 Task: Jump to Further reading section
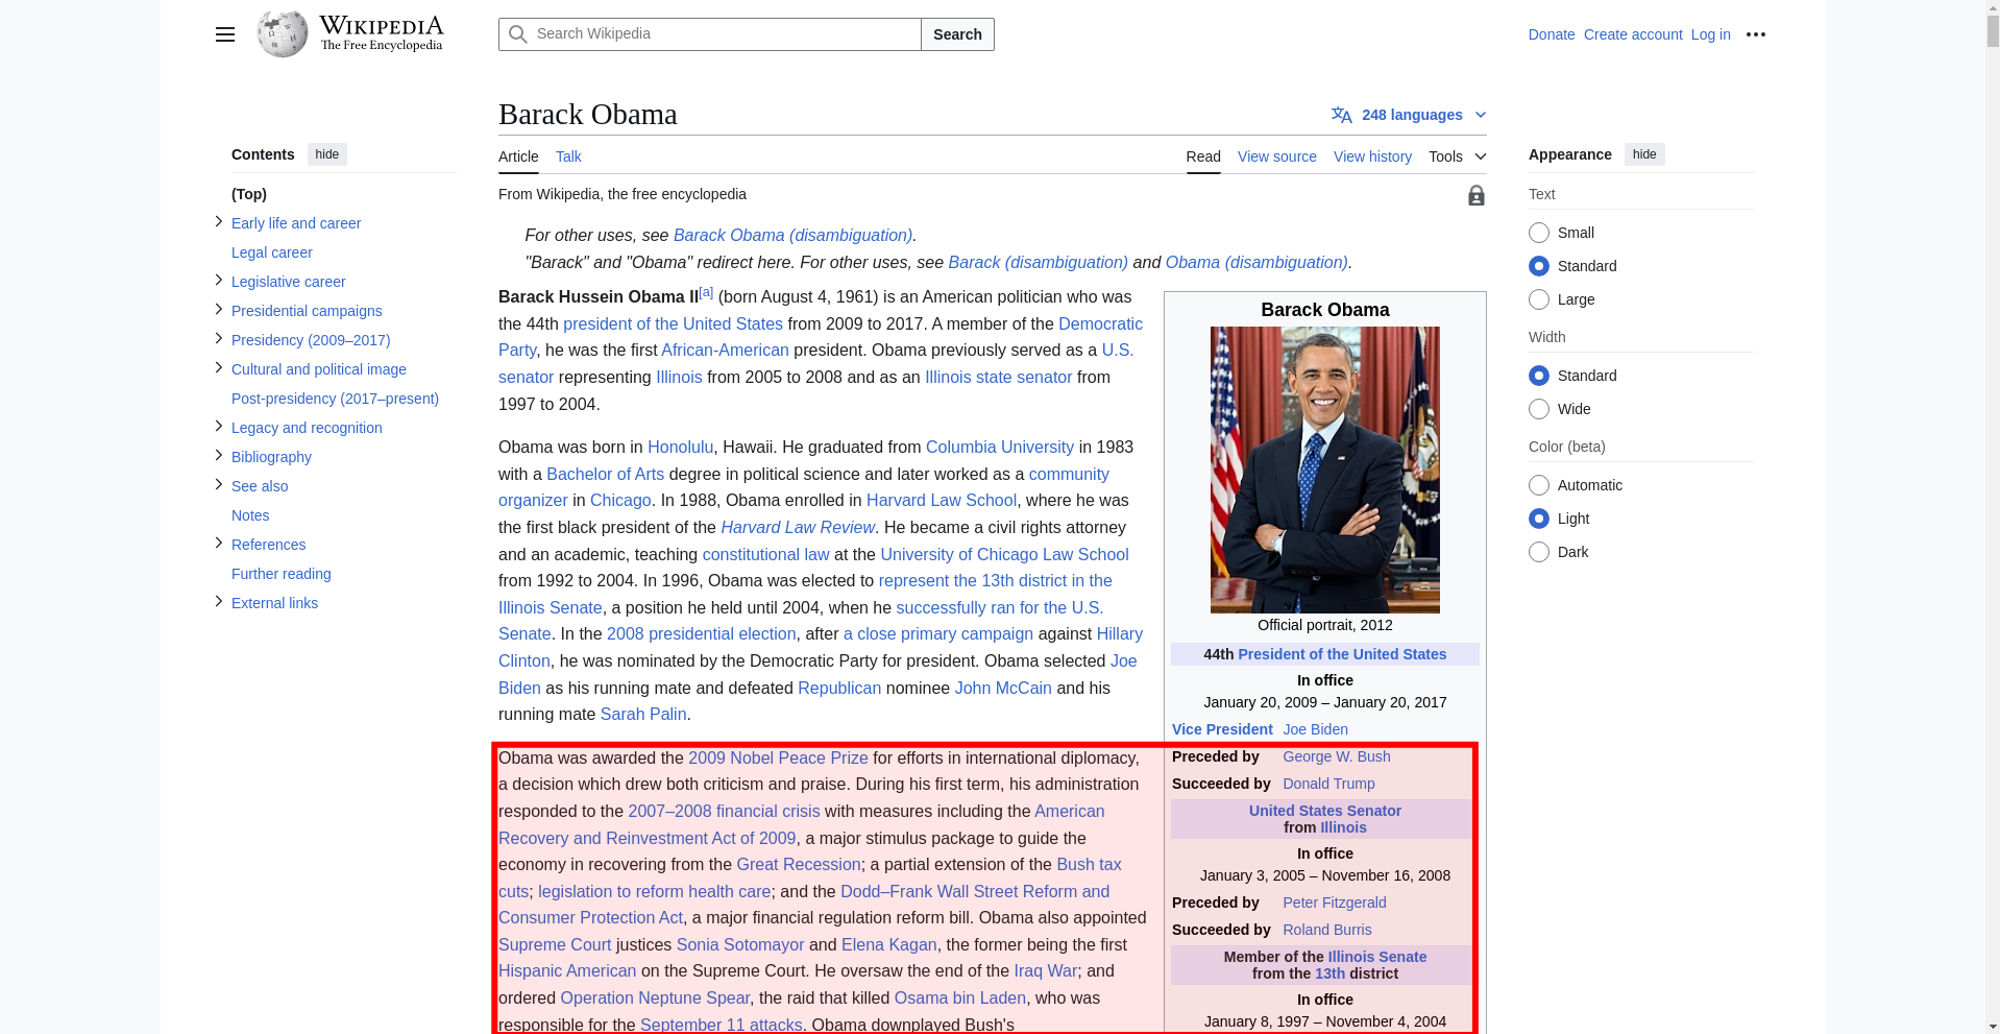point(281,574)
